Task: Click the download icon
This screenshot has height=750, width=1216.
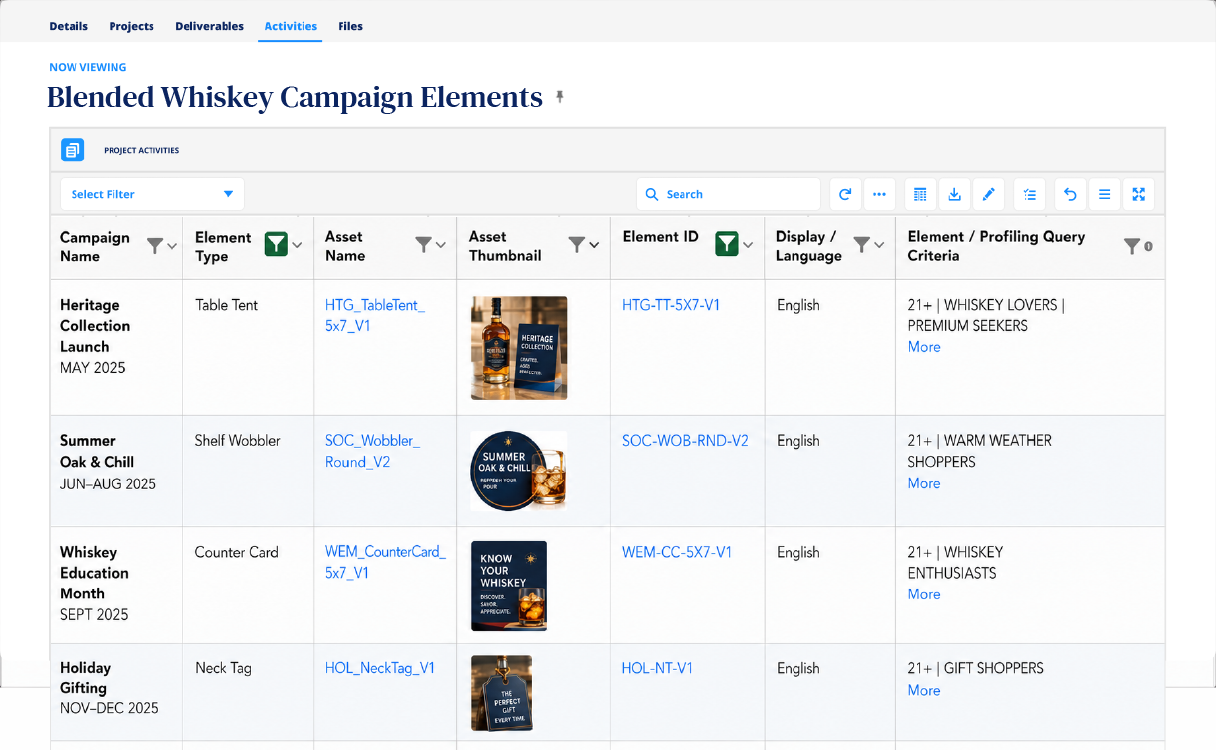Action: 954,194
